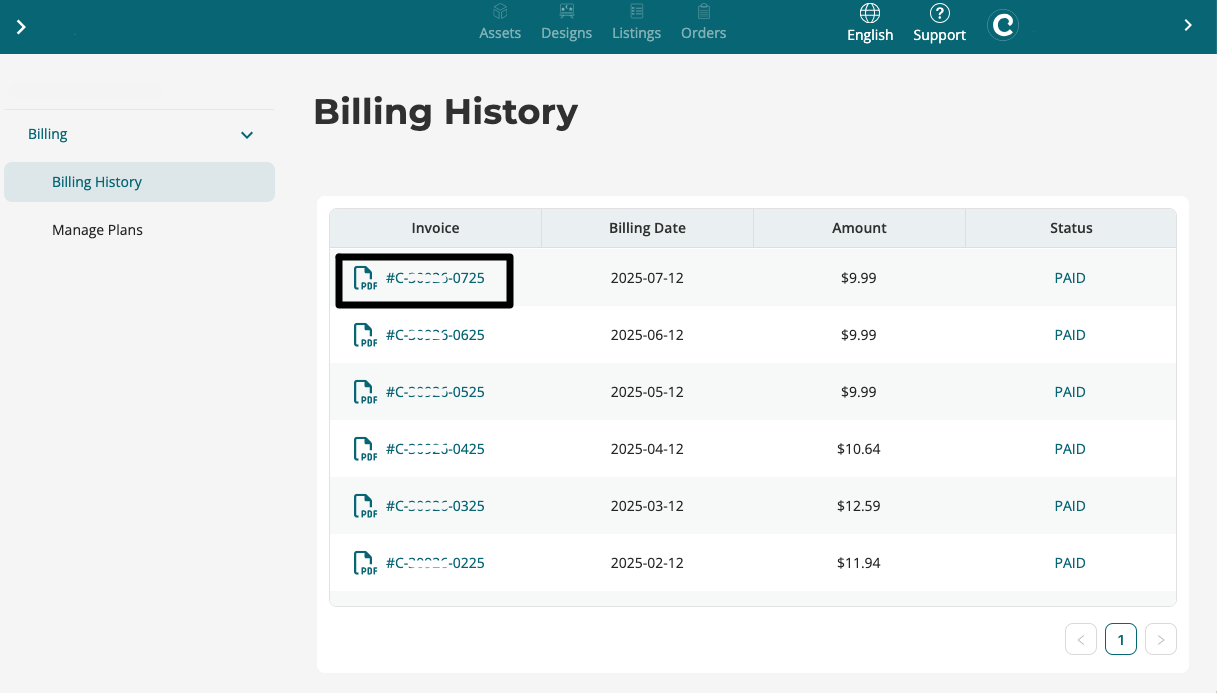Click the English language label
1217x693 pixels.
pyautogui.click(x=870, y=35)
